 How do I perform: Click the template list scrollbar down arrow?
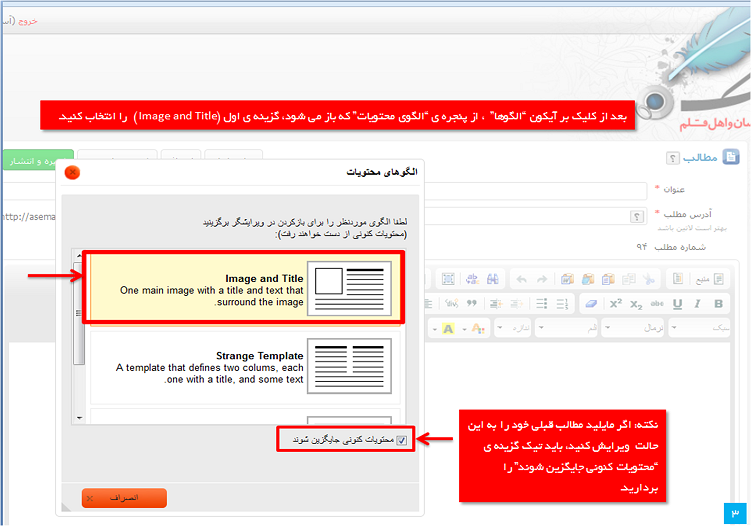pyautogui.click(x=80, y=418)
